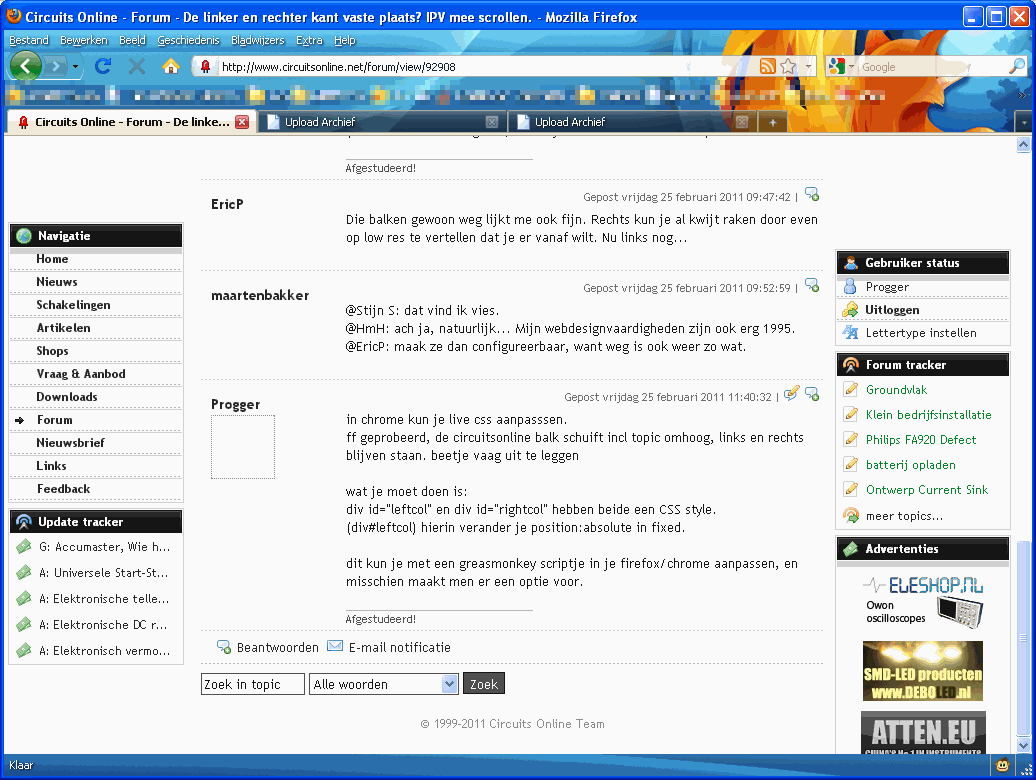Bookmark page with star icon
Screen dimensions: 1036x780
pos(788,67)
